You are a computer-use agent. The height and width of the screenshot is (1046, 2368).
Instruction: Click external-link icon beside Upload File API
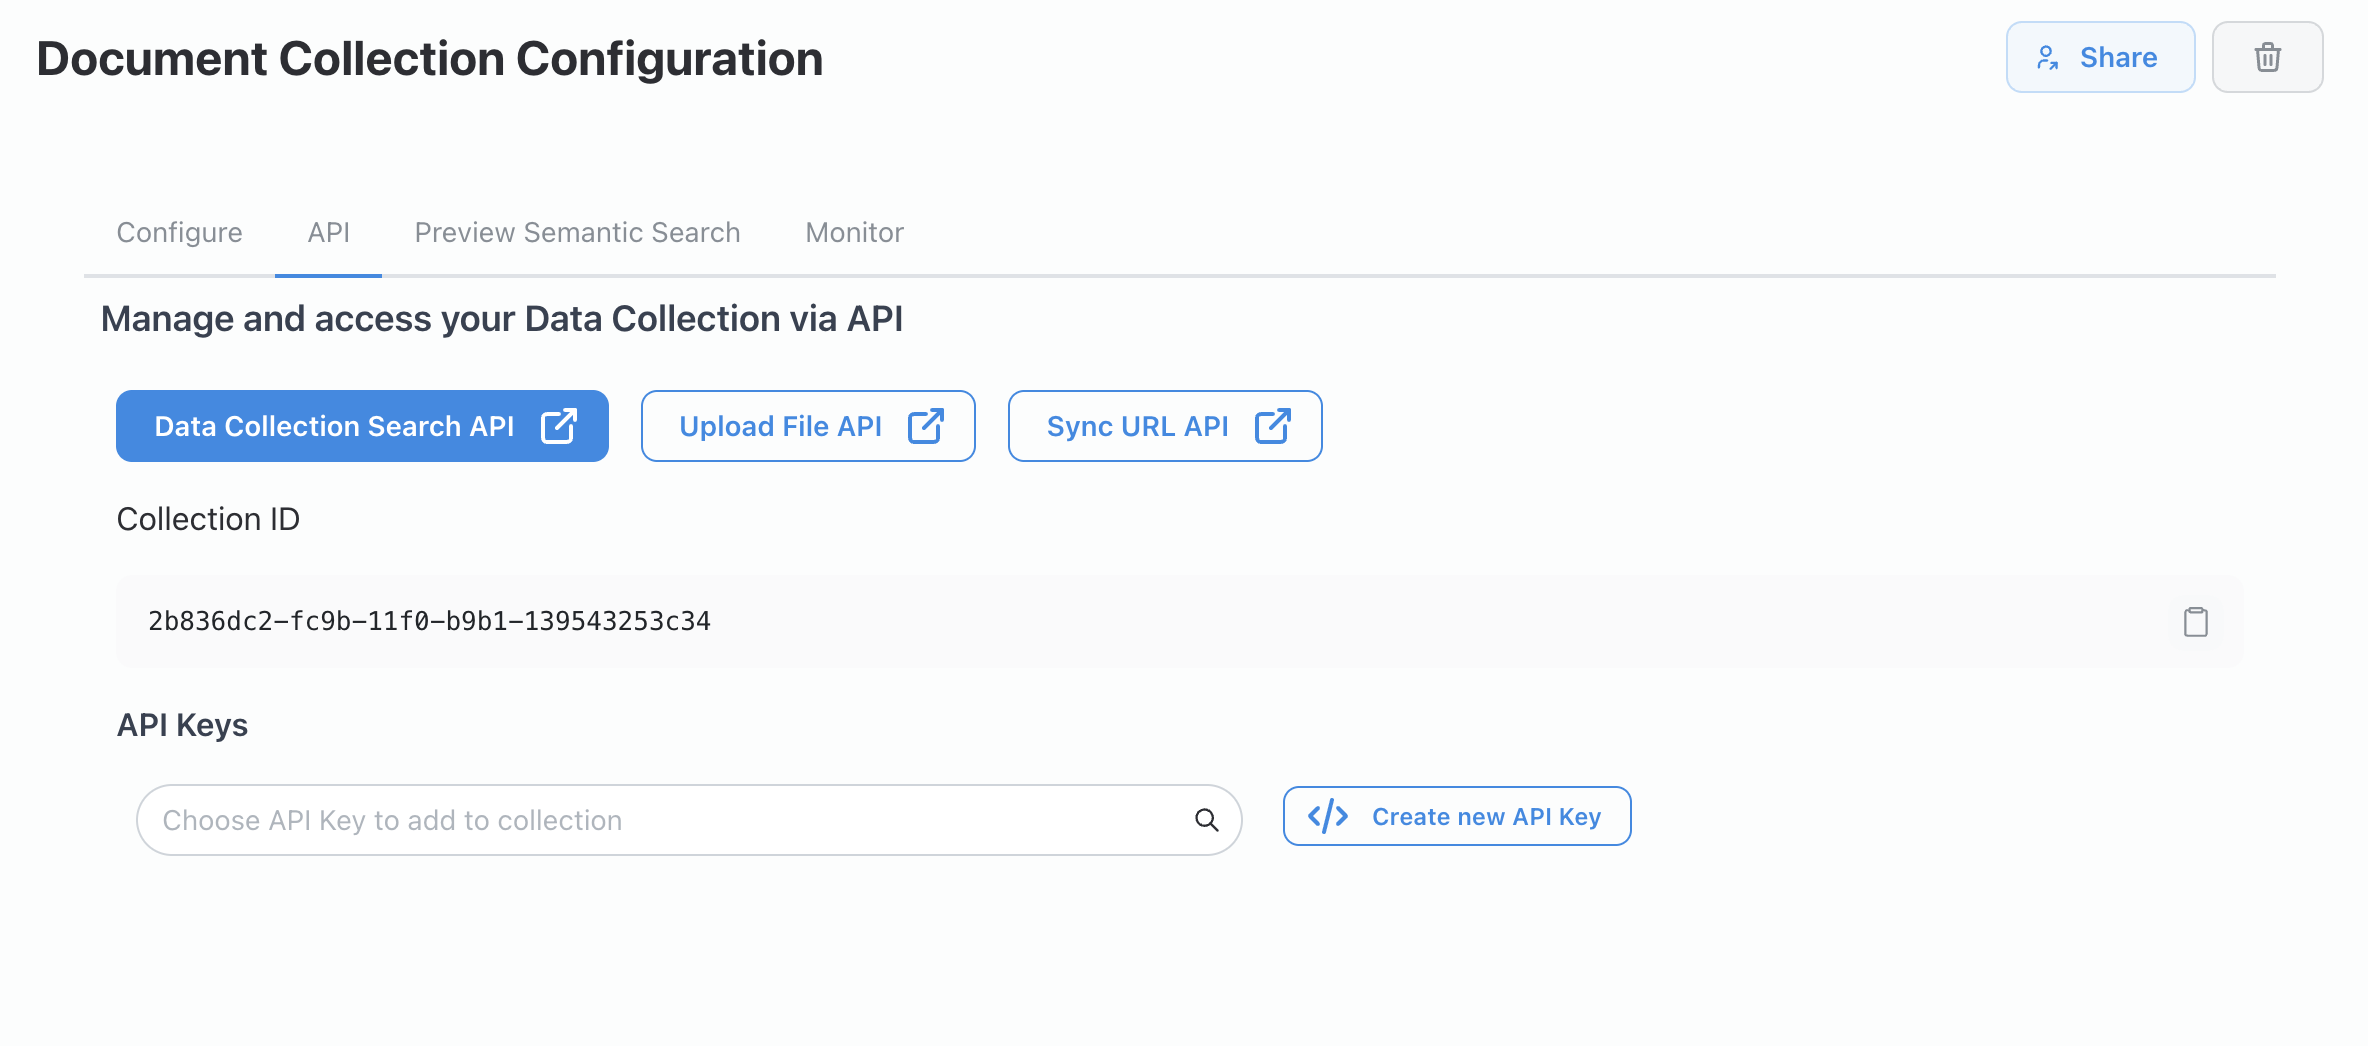[x=926, y=426]
